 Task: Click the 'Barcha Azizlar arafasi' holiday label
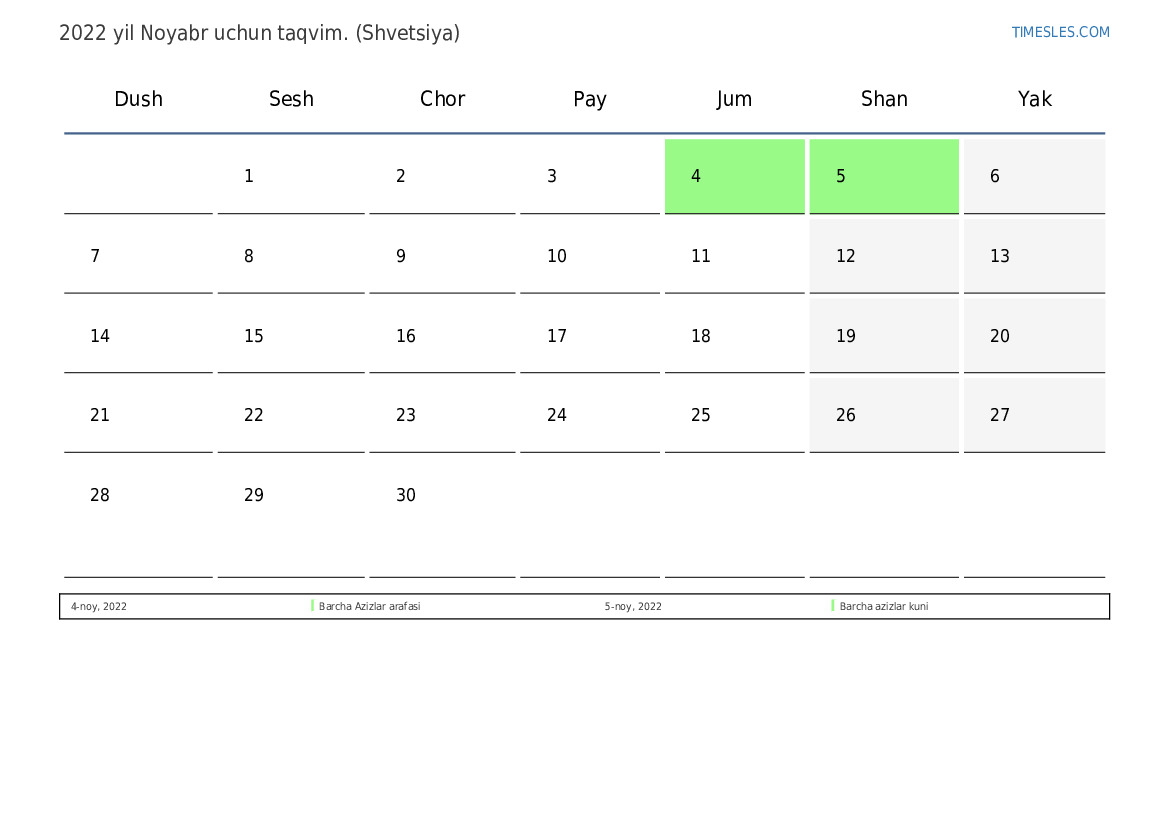(x=369, y=606)
